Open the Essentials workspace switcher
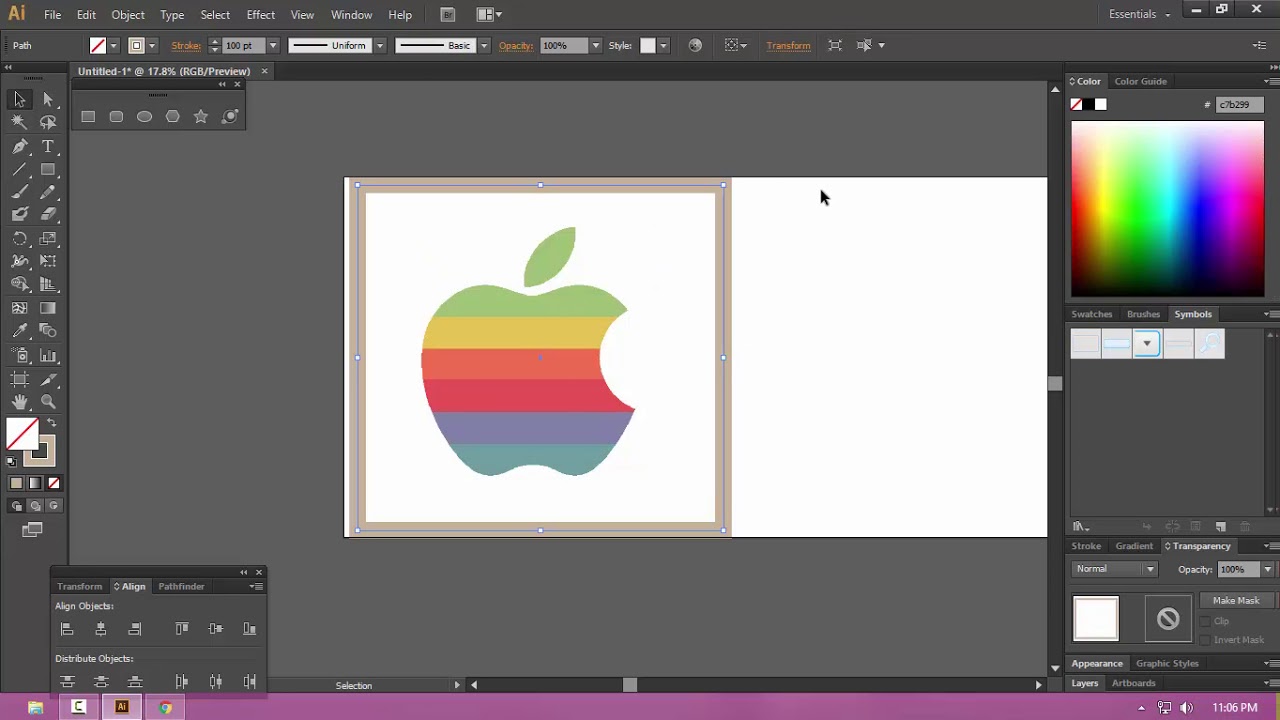This screenshot has height=720, width=1280. click(1139, 14)
